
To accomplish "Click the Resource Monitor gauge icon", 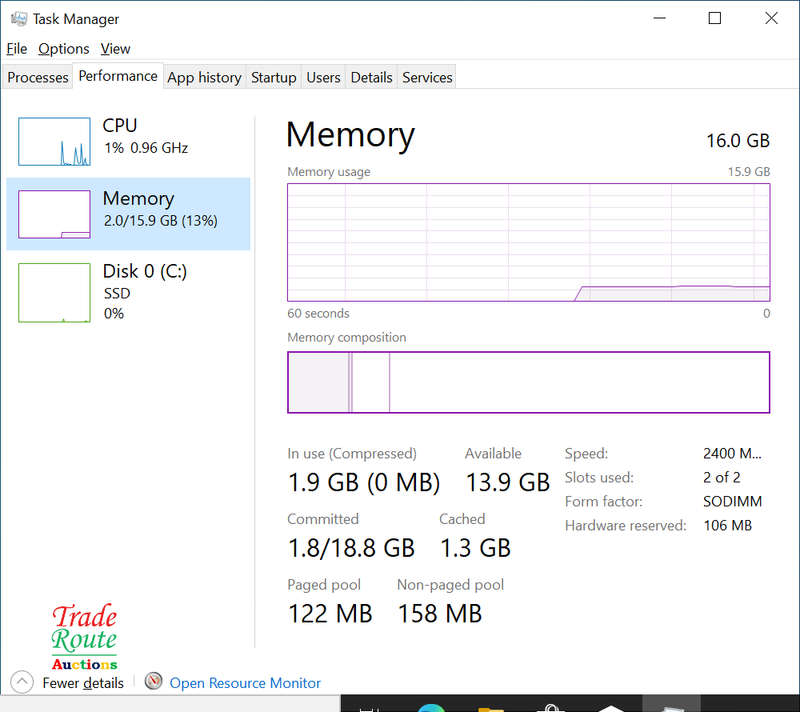I will tap(153, 682).
